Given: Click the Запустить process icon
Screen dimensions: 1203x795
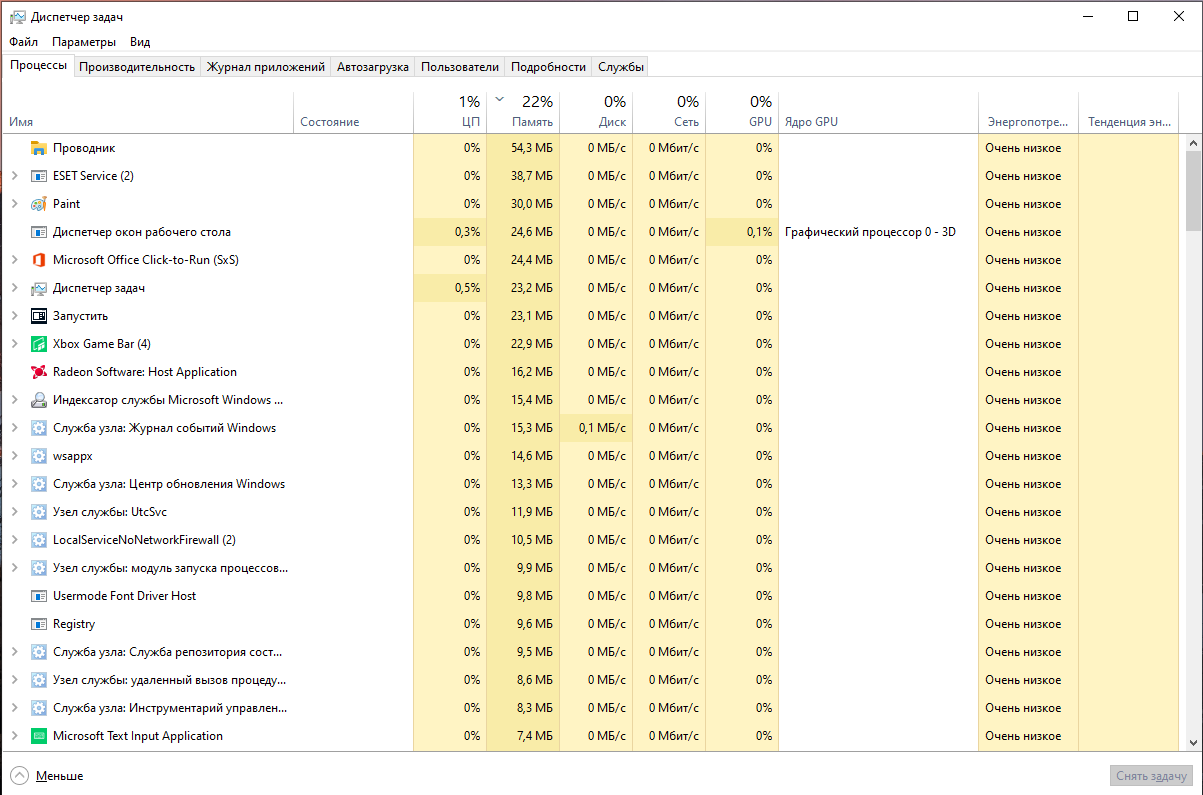Looking at the screenshot, I should [39, 316].
